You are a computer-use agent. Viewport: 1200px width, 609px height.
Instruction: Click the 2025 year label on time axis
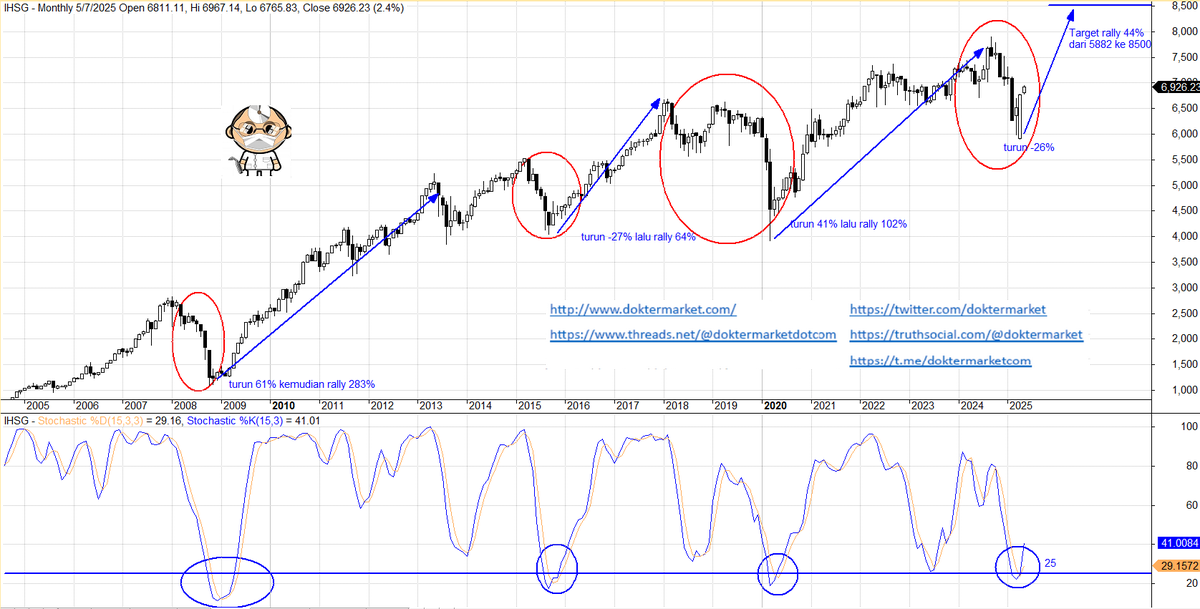point(1020,406)
